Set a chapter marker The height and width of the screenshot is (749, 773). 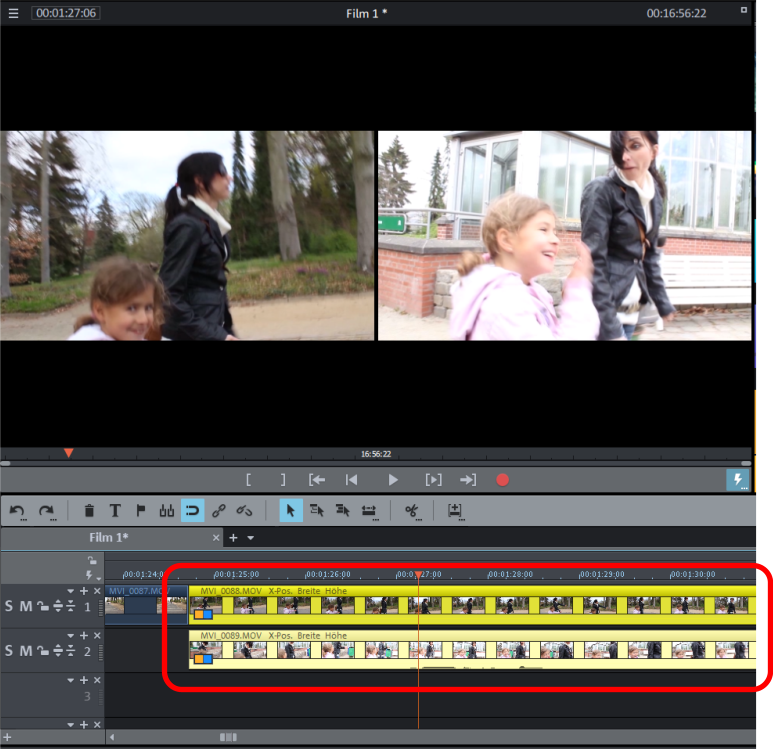click(167, 511)
